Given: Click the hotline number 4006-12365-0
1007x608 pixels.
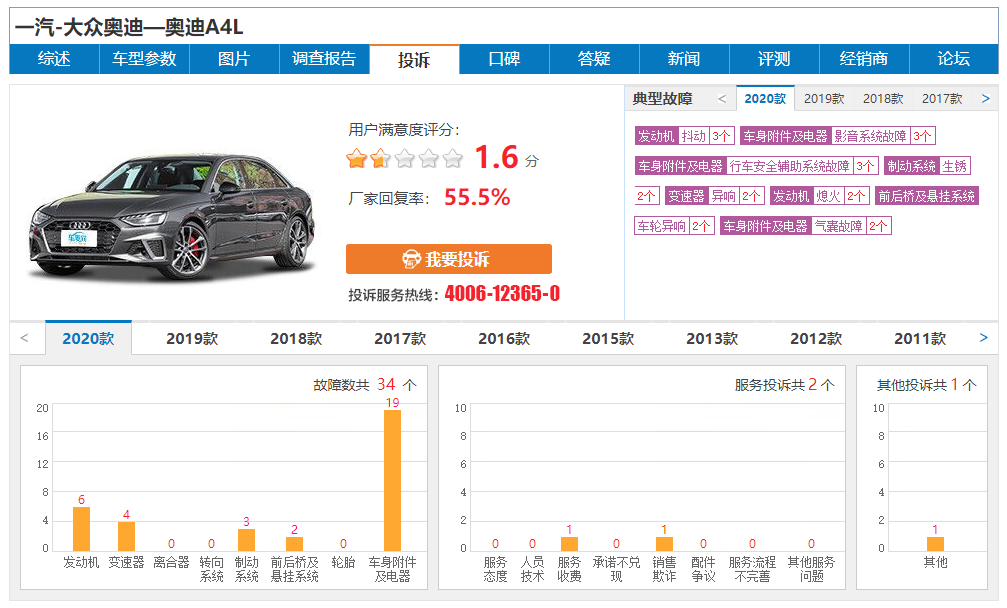Looking at the screenshot, I should click(502, 293).
